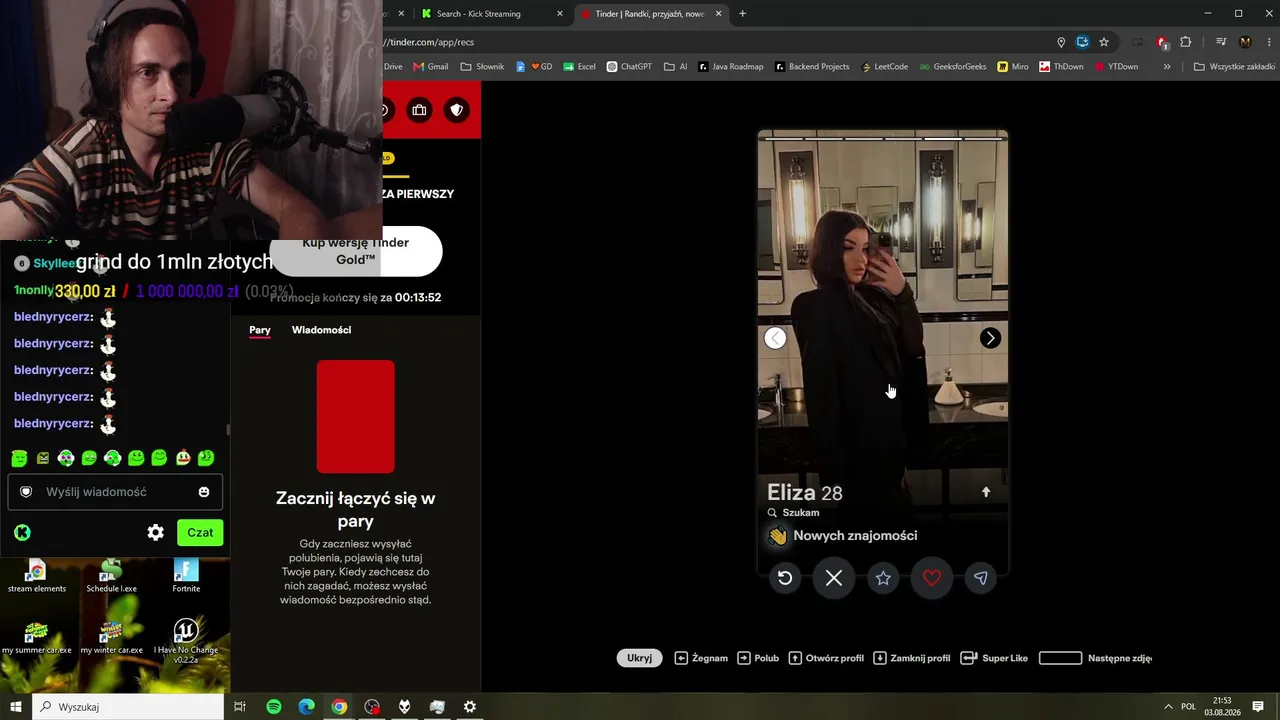Select the Pary tab
Image resolution: width=1280 pixels, height=720 pixels.
click(x=260, y=330)
